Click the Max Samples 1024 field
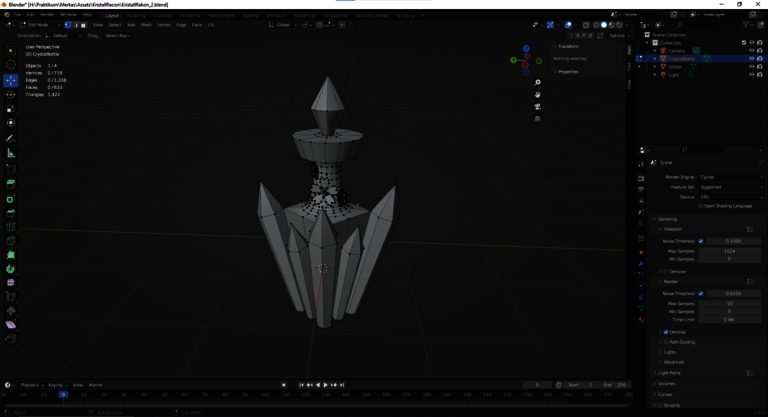Image resolution: width=768 pixels, height=417 pixels. [x=729, y=251]
